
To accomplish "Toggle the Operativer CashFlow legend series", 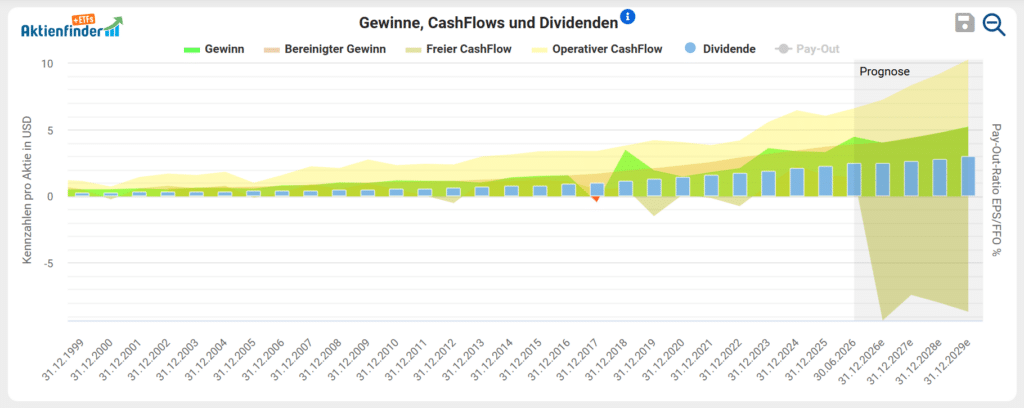I will pos(596,49).
